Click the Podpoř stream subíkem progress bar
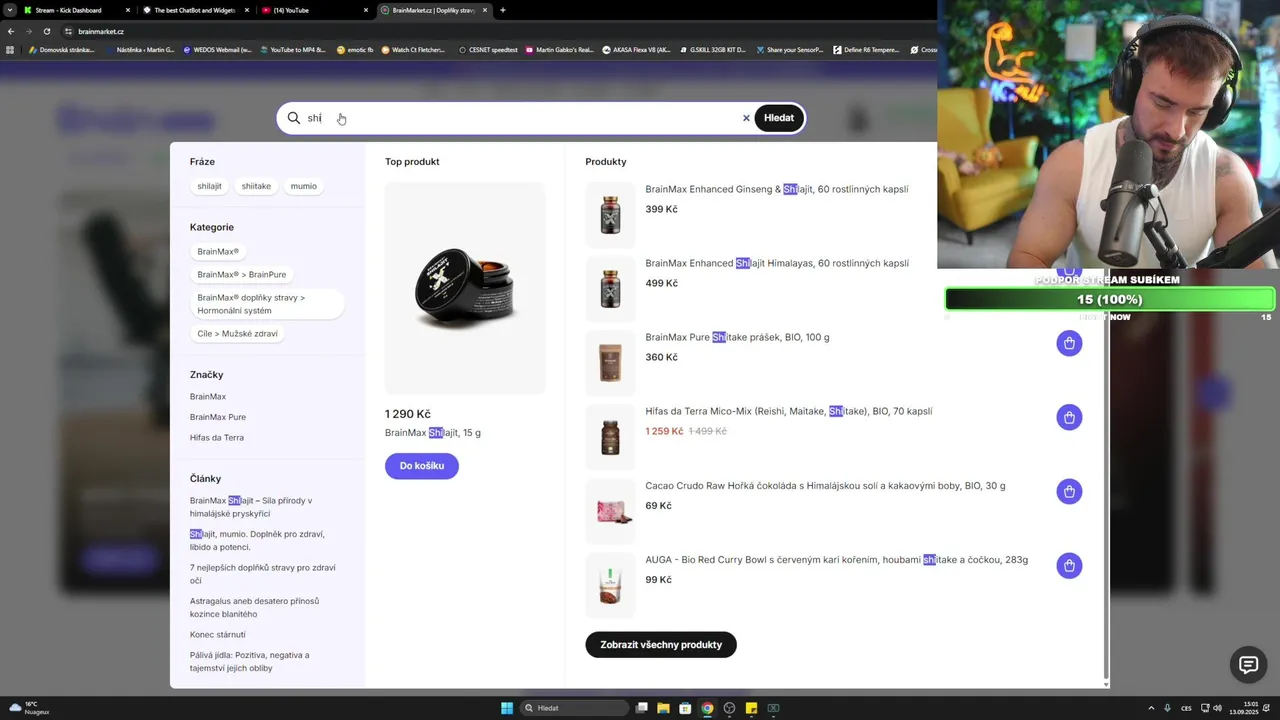 [1110, 299]
